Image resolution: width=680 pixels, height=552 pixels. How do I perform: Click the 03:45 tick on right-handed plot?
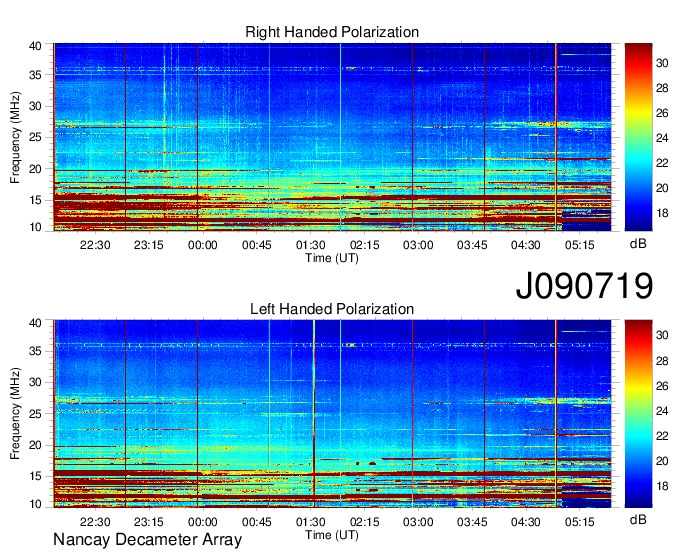tap(472, 245)
